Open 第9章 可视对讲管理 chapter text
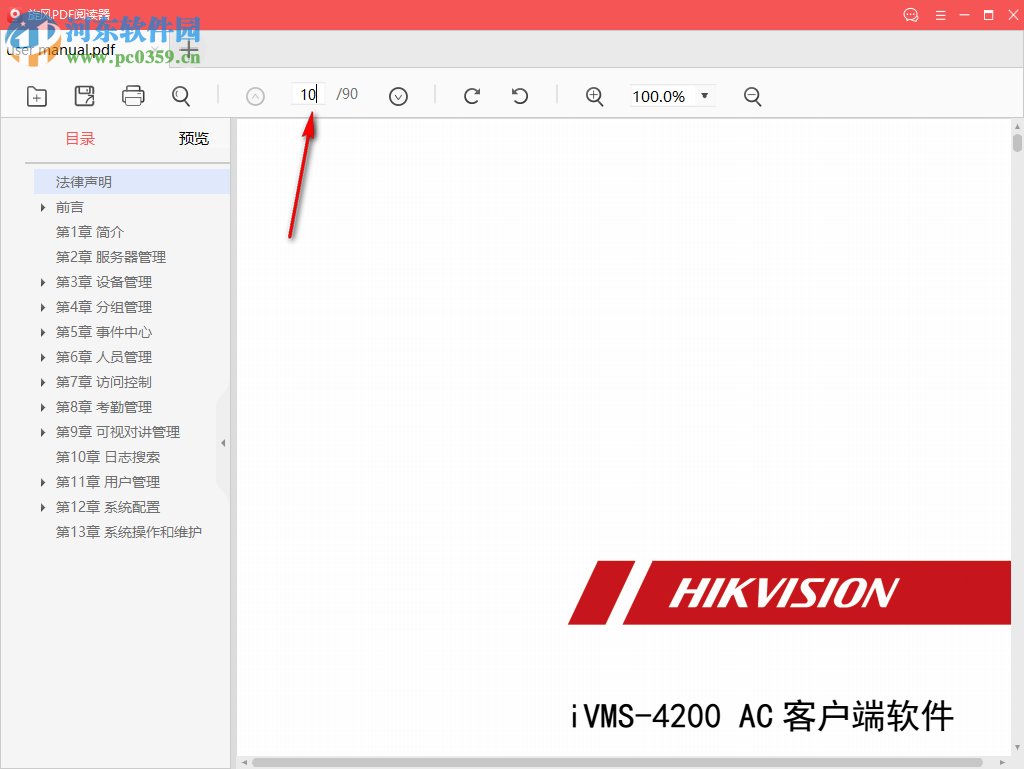 click(x=118, y=432)
